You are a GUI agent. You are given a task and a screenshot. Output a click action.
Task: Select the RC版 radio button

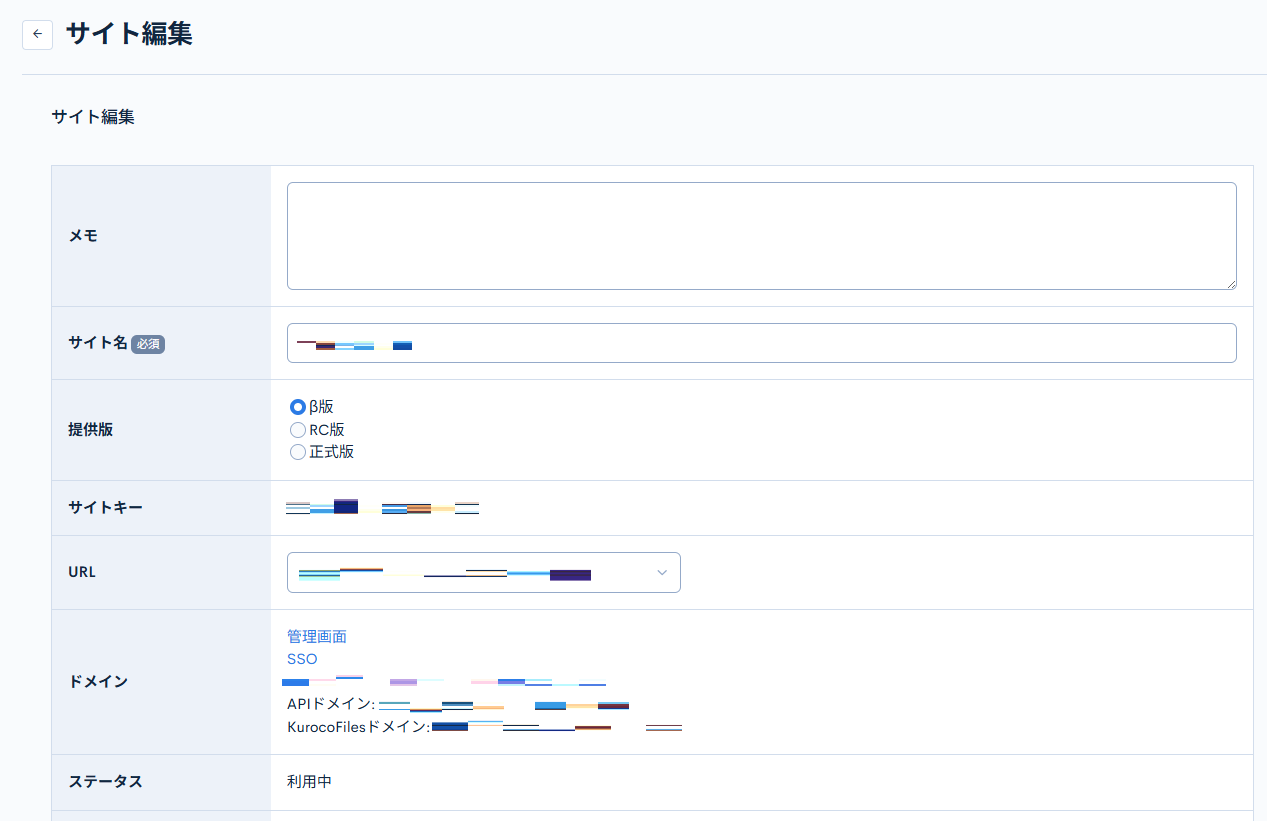point(298,429)
